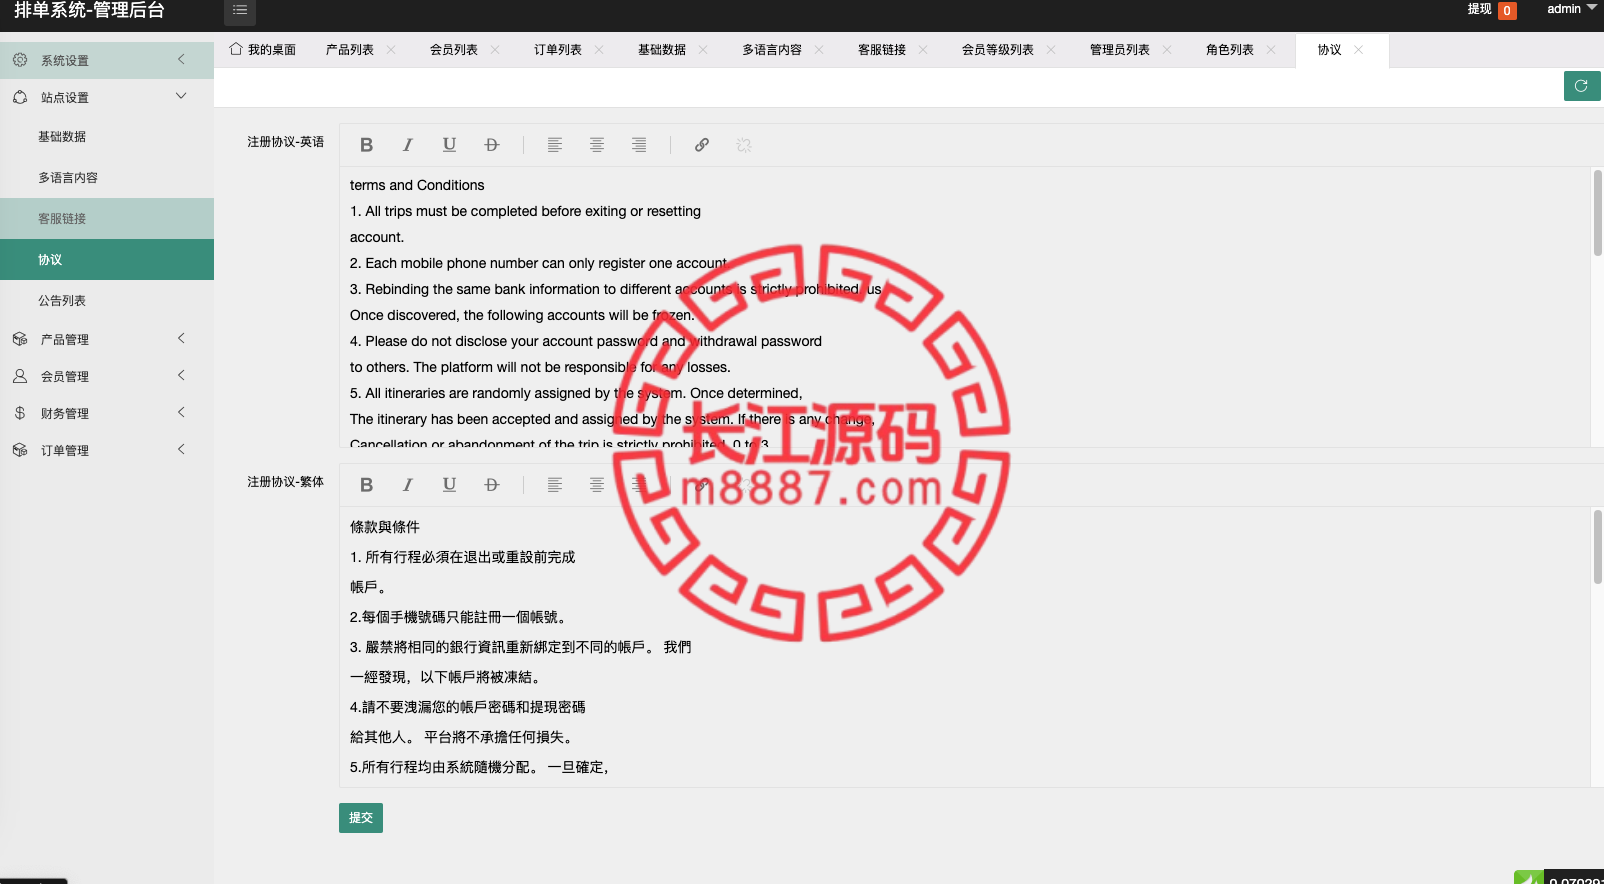
Task: Apply italic in English agreement editor
Action: [408, 145]
